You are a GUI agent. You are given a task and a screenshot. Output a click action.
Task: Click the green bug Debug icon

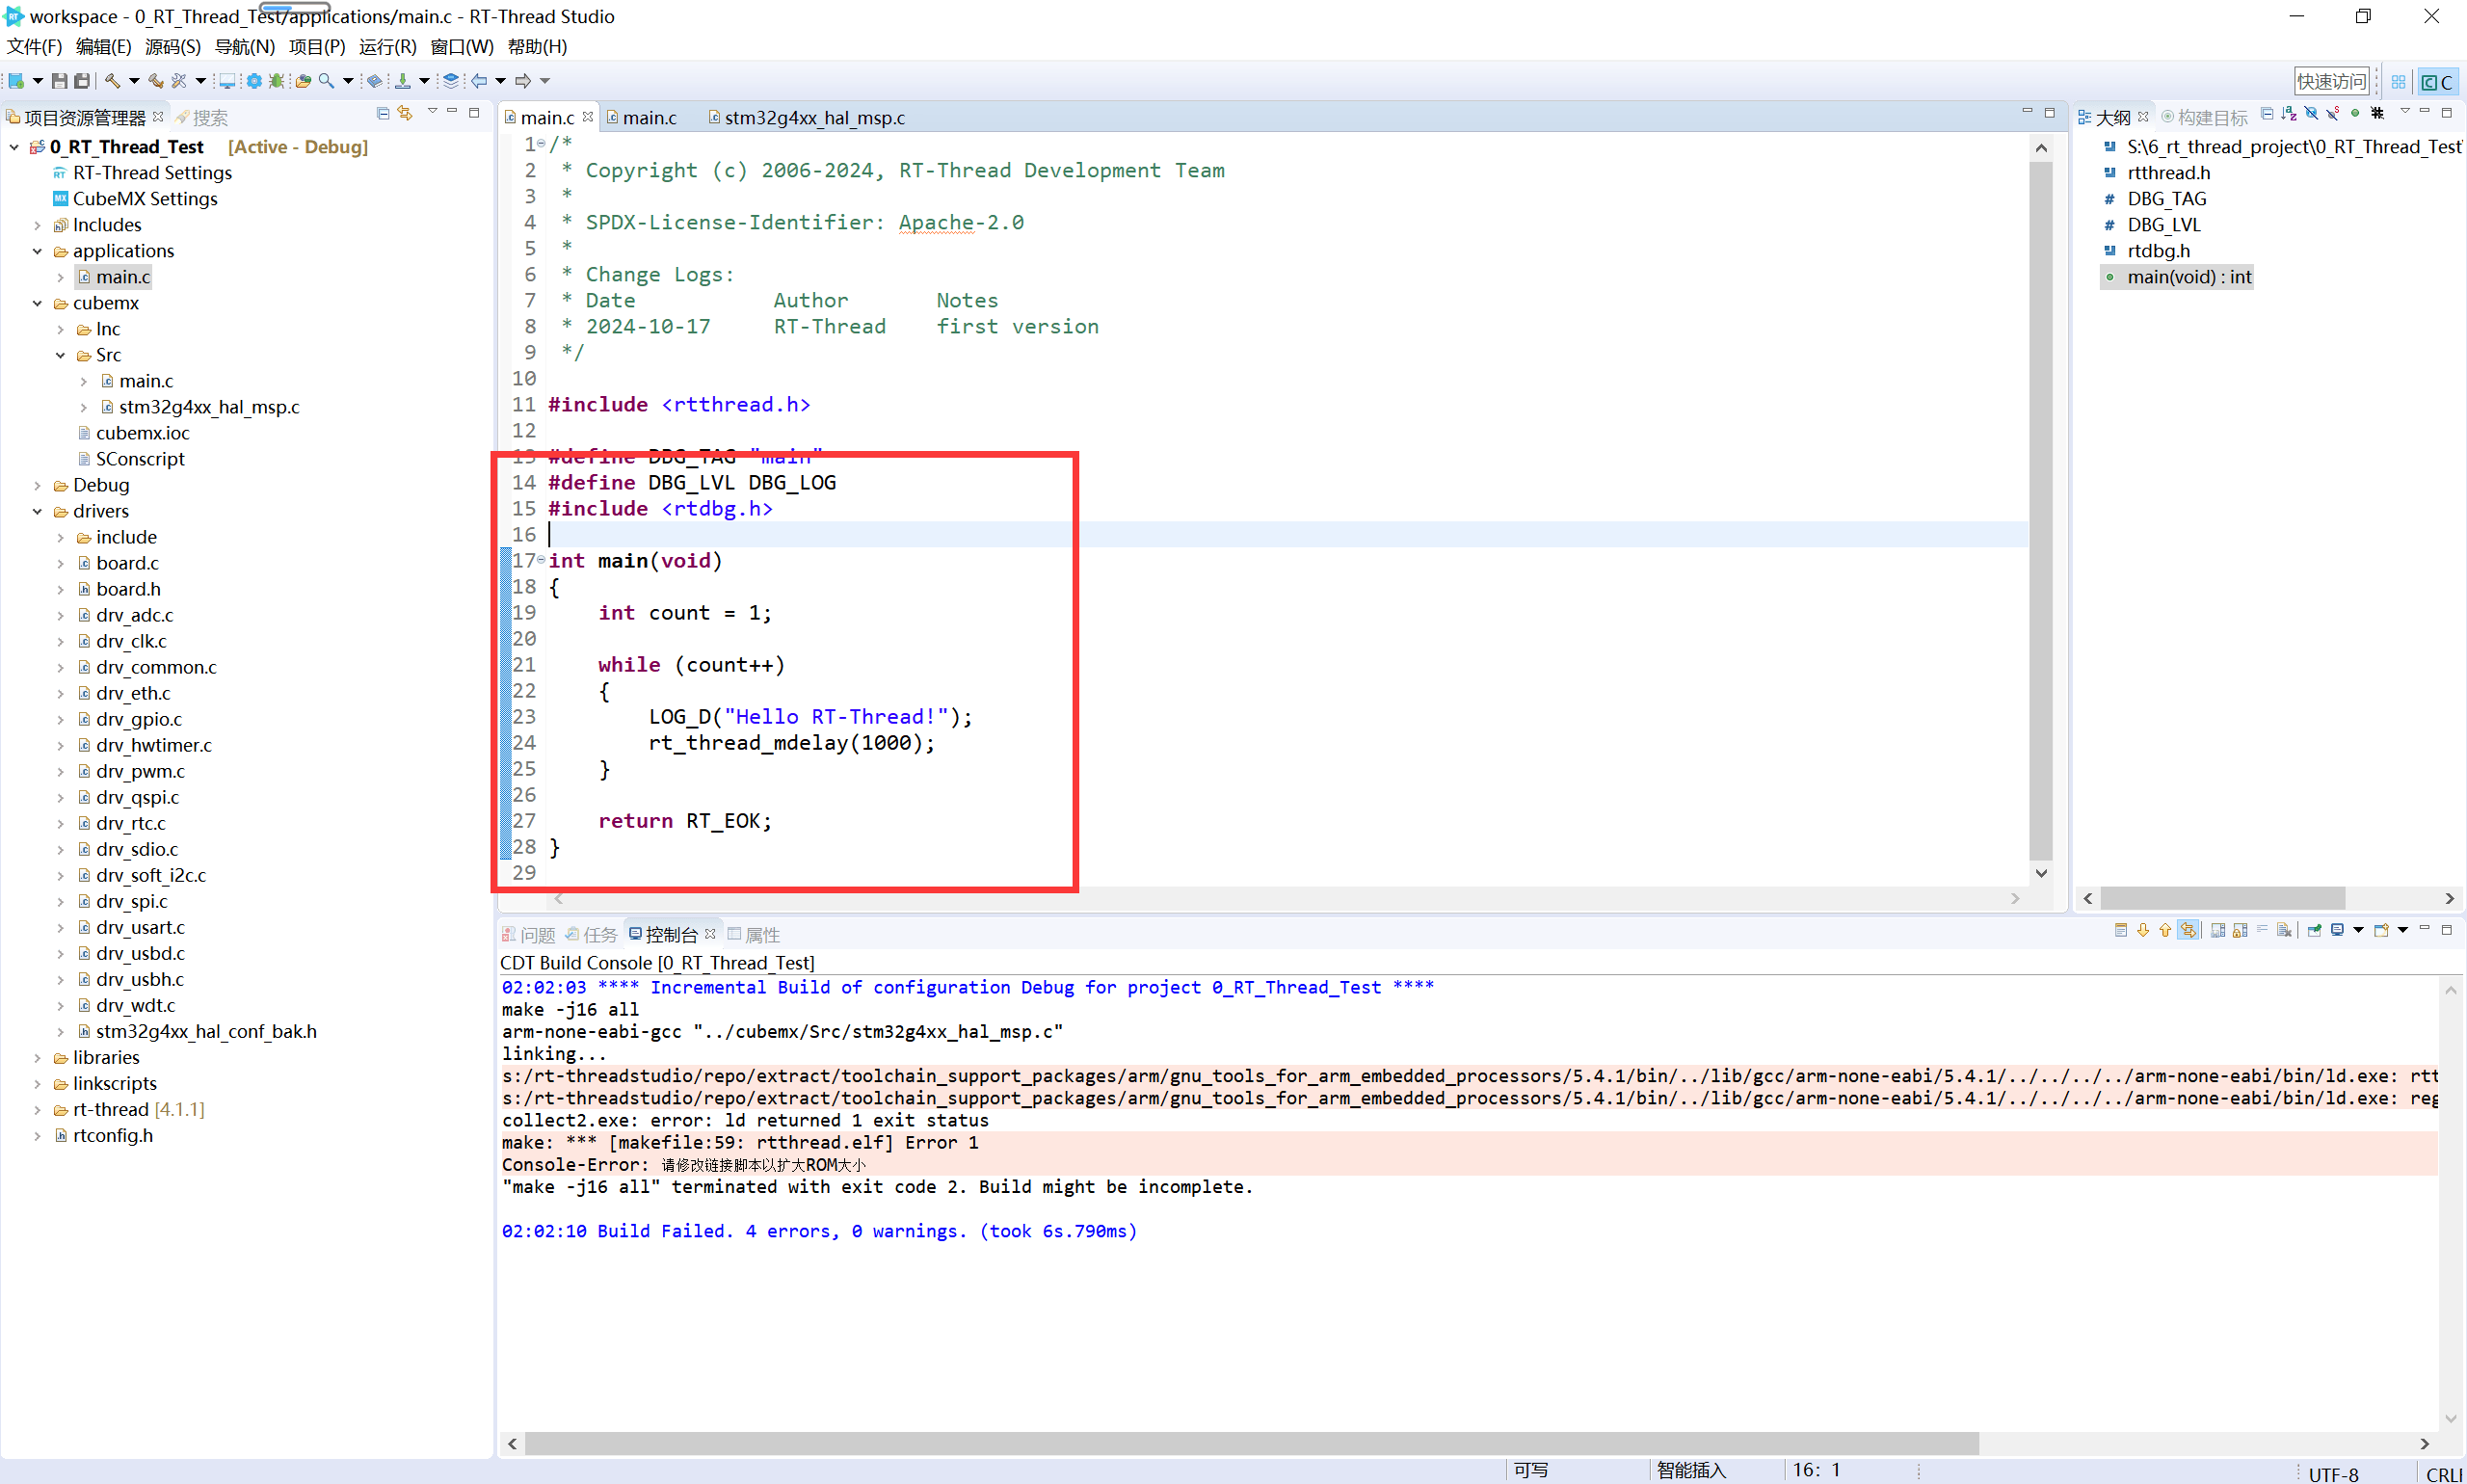click(x=277, y=81)
